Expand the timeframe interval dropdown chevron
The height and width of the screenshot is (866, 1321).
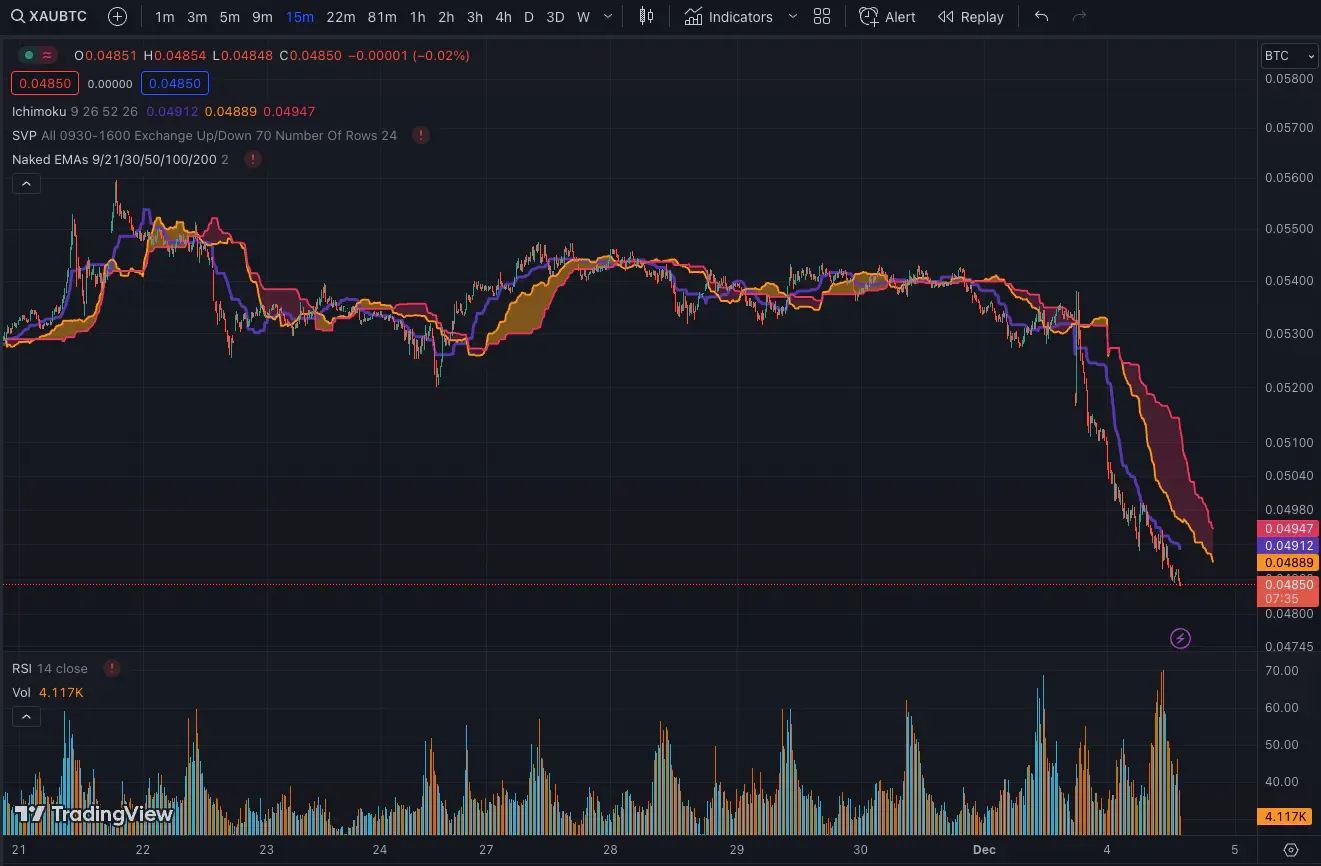coord(608,17)
